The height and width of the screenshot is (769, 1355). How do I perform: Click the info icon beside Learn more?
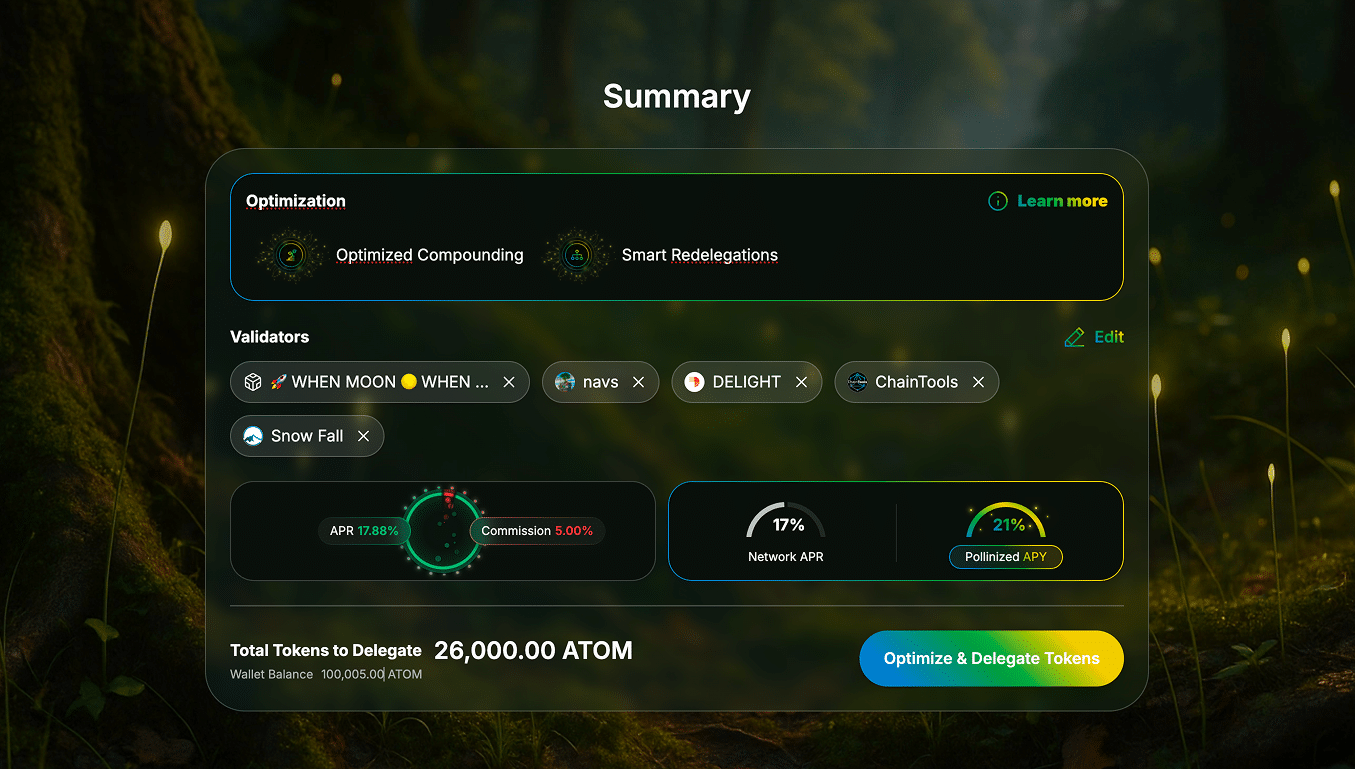(997, 201)
